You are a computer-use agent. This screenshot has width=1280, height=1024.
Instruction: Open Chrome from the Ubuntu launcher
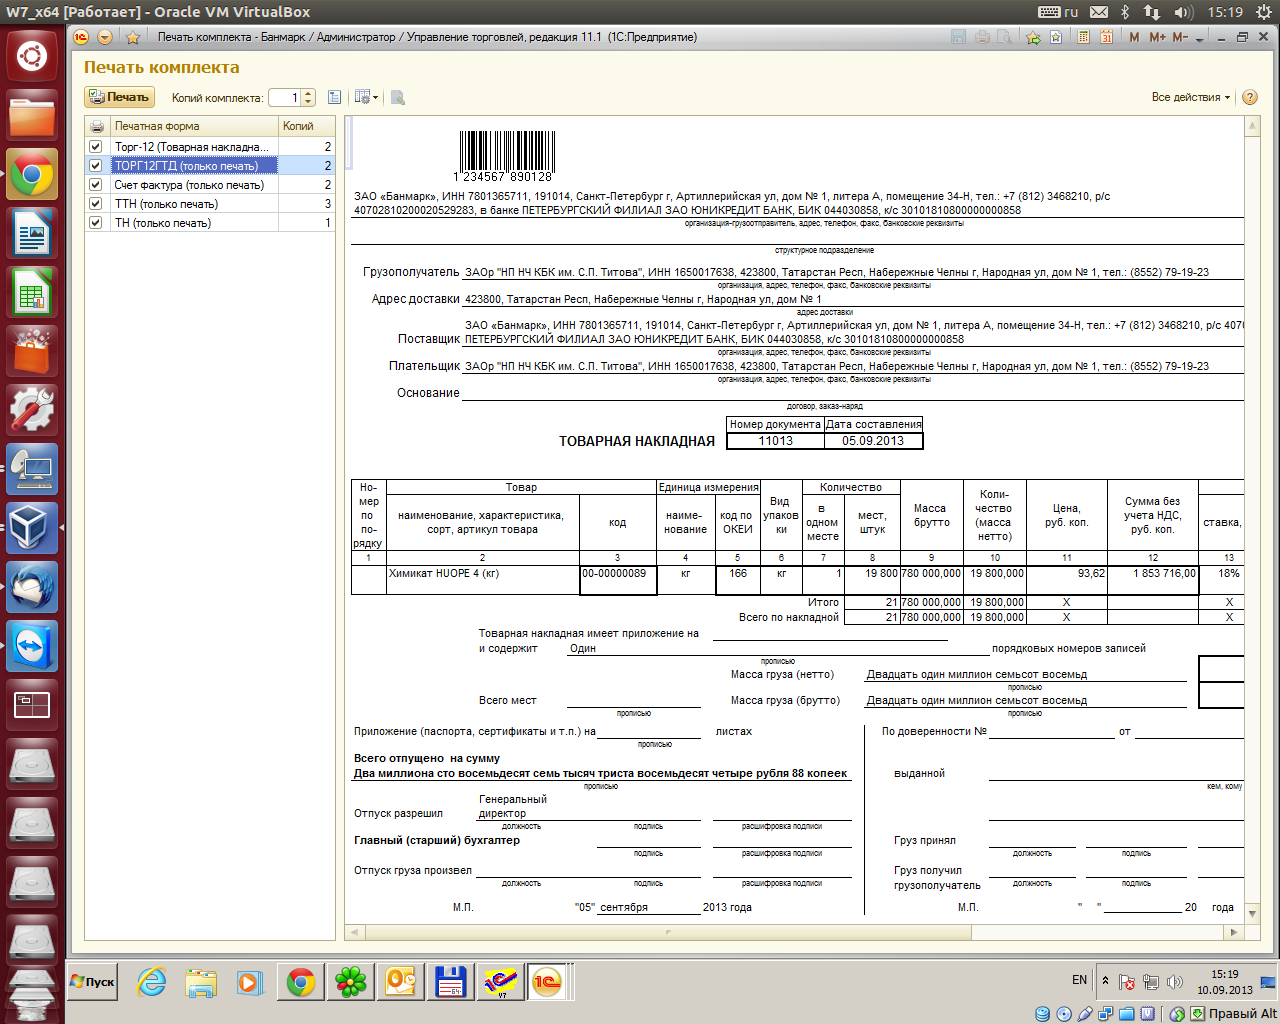[x=32, y=175]
